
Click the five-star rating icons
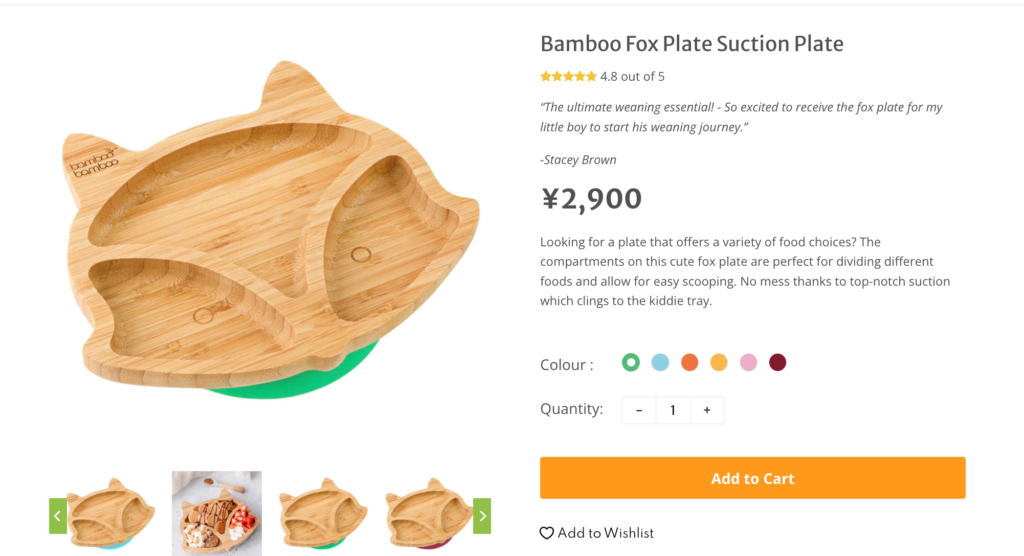[568, 77]
